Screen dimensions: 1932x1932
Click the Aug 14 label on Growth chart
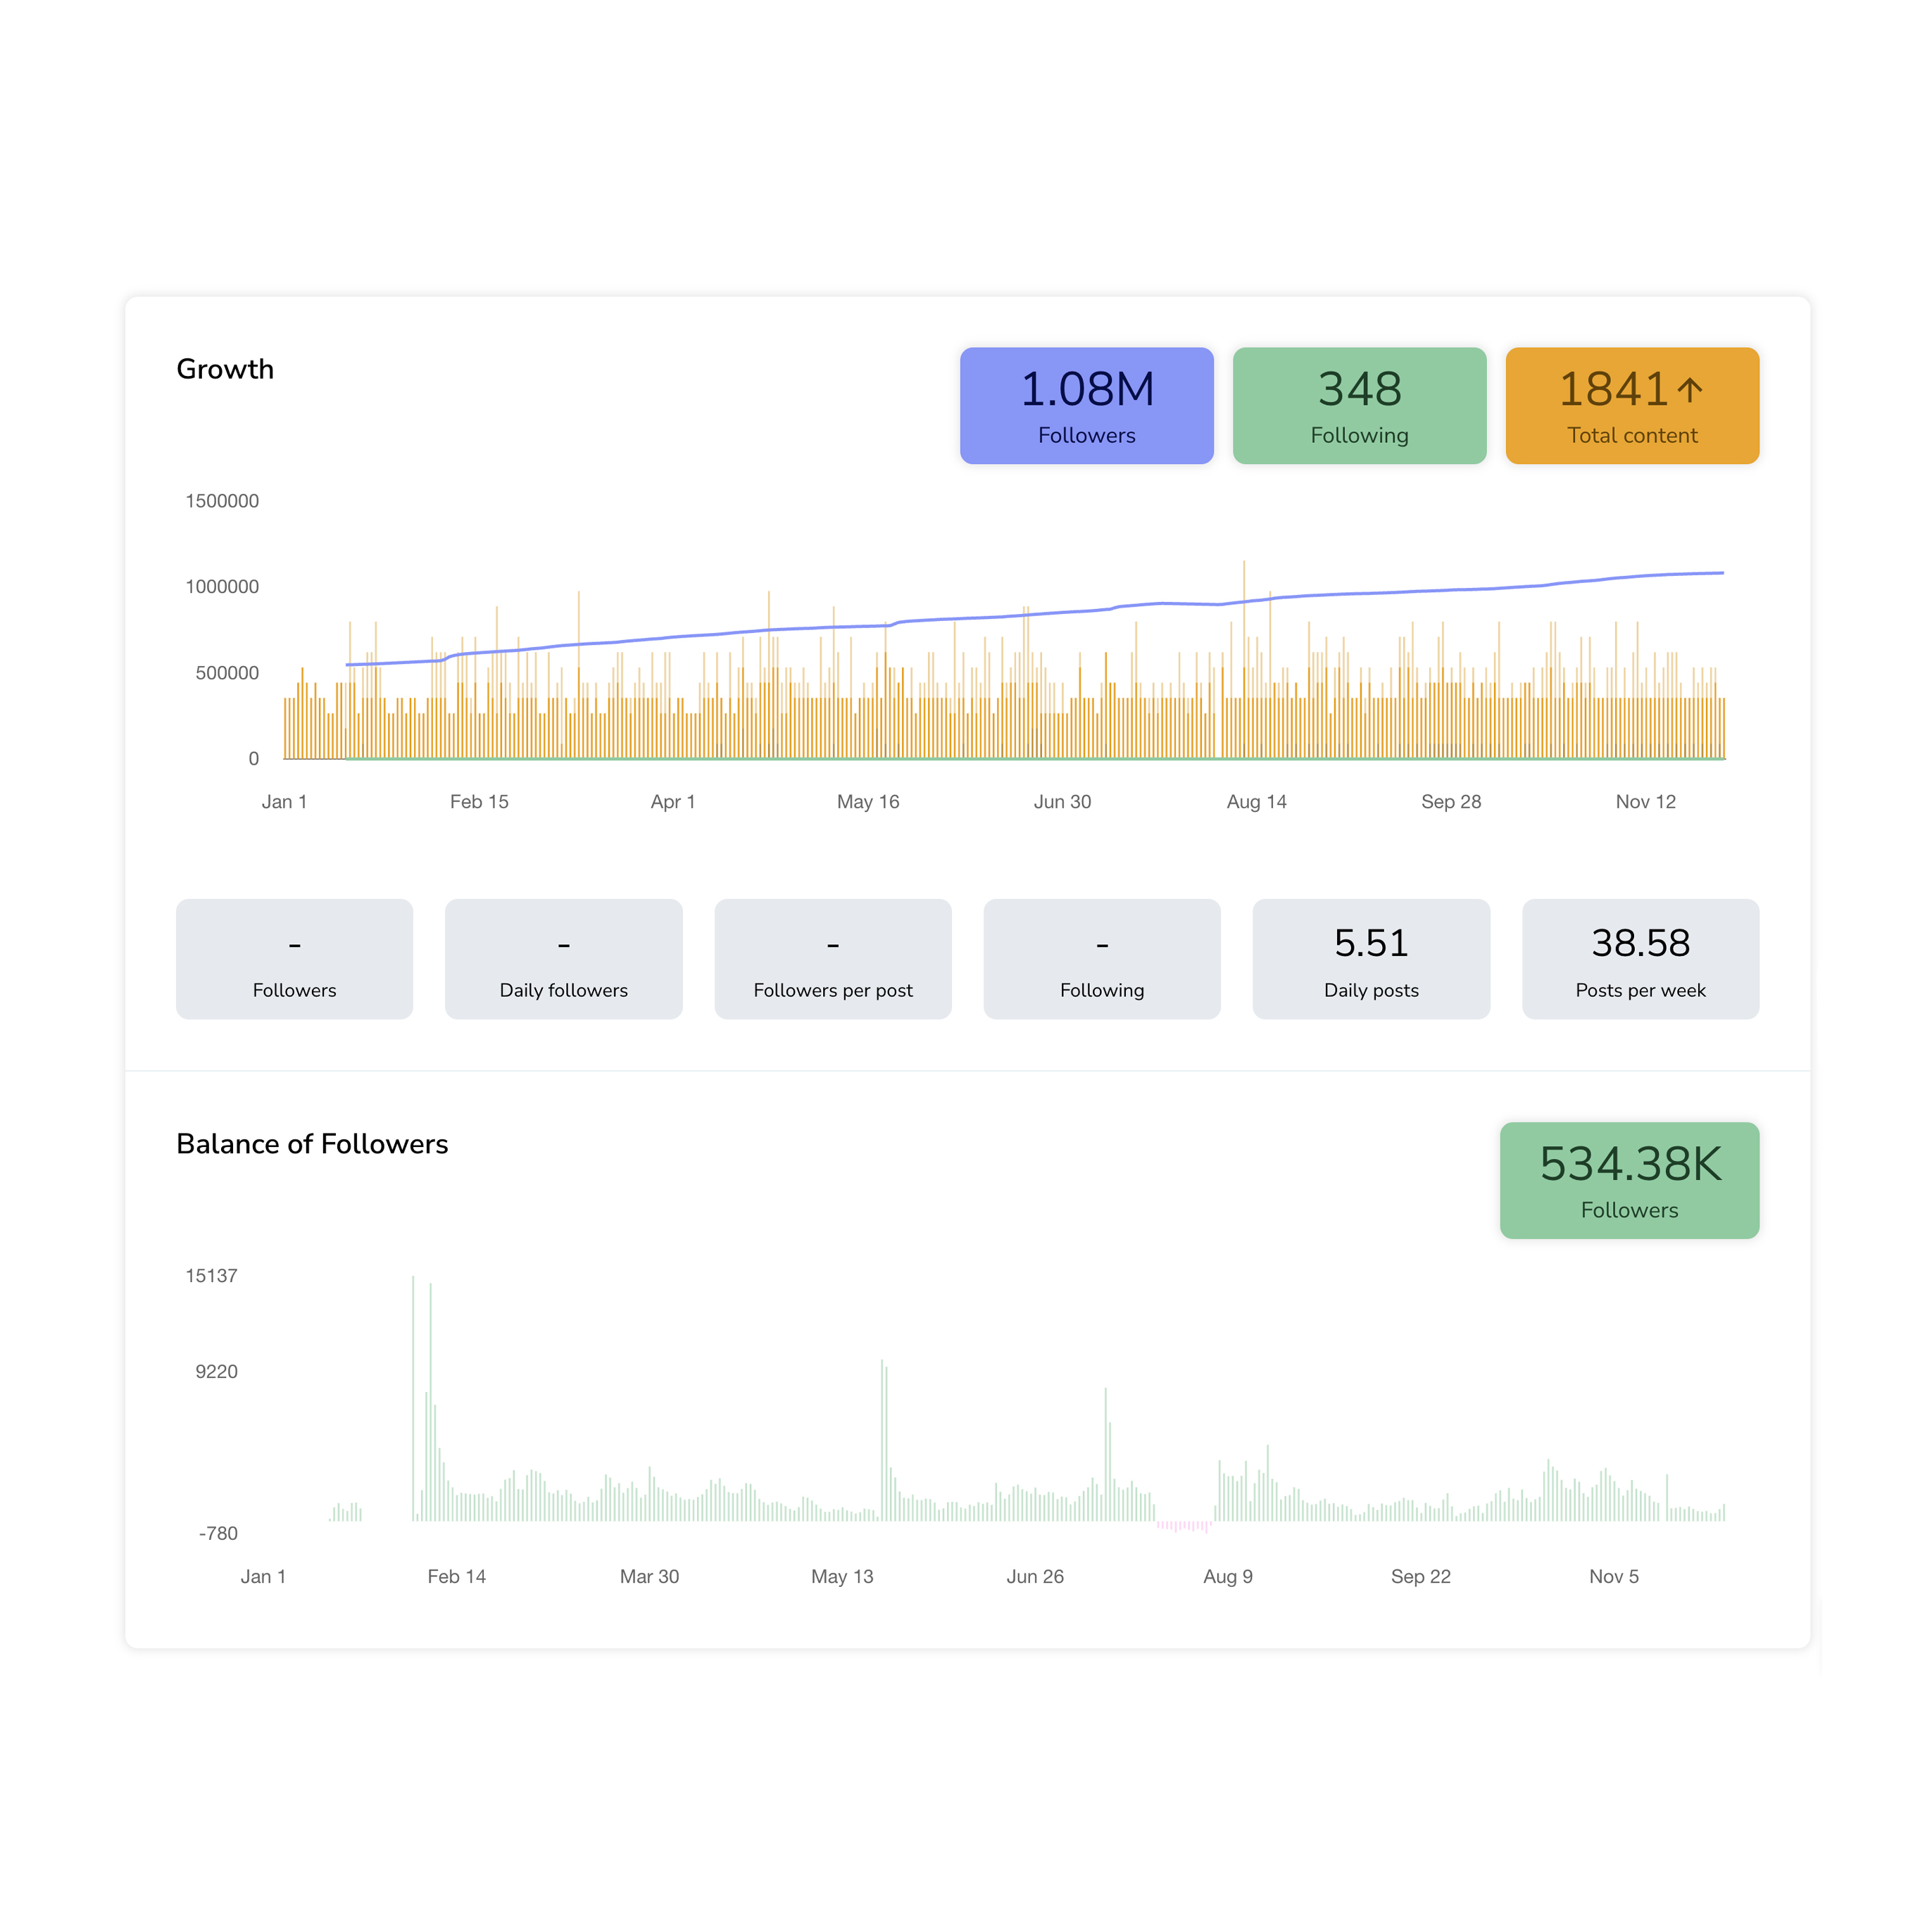click(1256, 802)
